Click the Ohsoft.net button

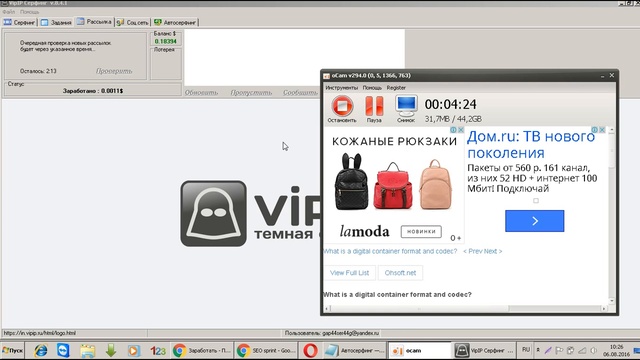coord(400,273)
